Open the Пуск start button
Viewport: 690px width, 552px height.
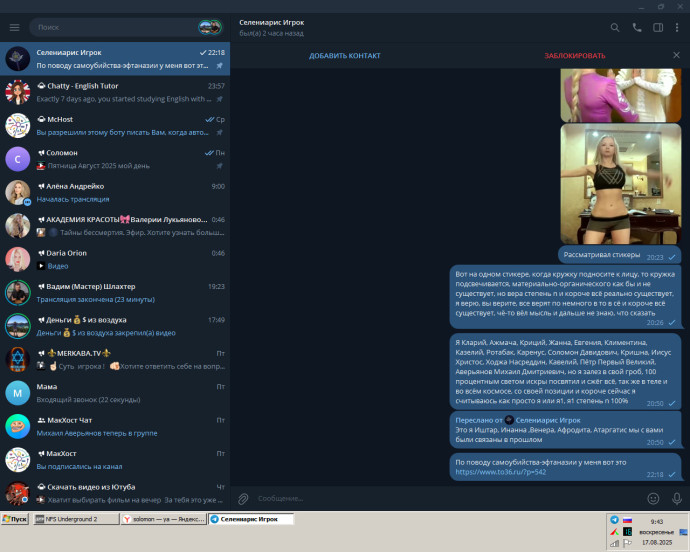pyautogui.click(x=15, y=519)
